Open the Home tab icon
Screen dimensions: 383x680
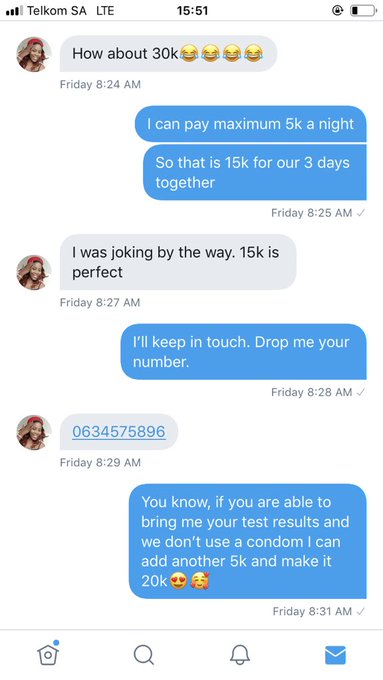tap(48, 653)
